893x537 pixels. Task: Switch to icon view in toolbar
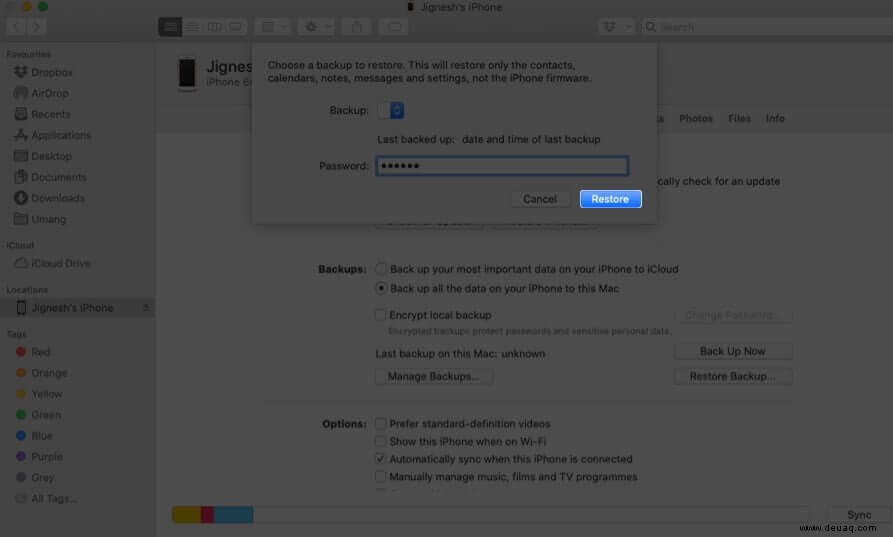coord(170,27)
